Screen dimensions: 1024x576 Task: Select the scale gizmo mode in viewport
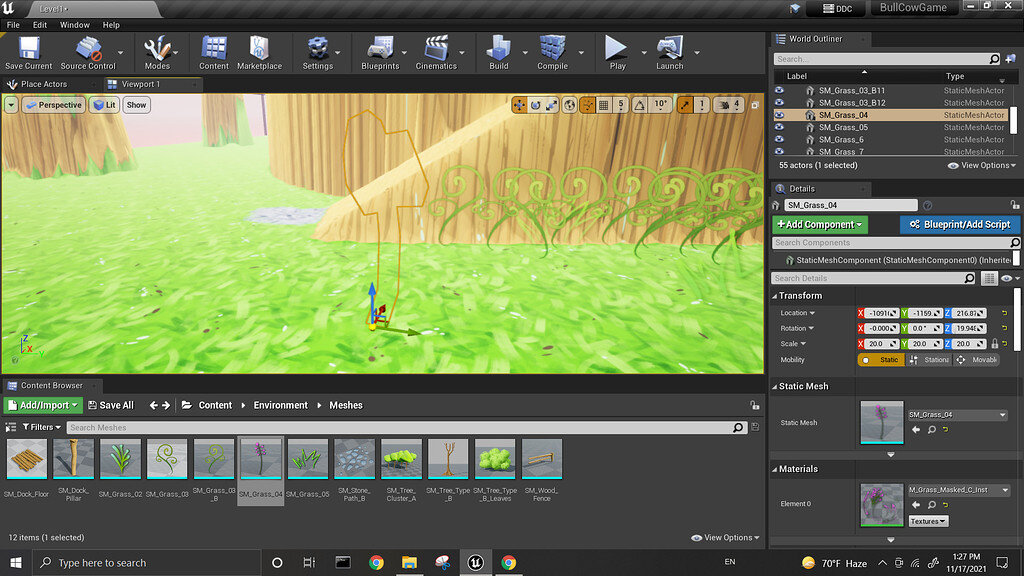tap(552, 104)
